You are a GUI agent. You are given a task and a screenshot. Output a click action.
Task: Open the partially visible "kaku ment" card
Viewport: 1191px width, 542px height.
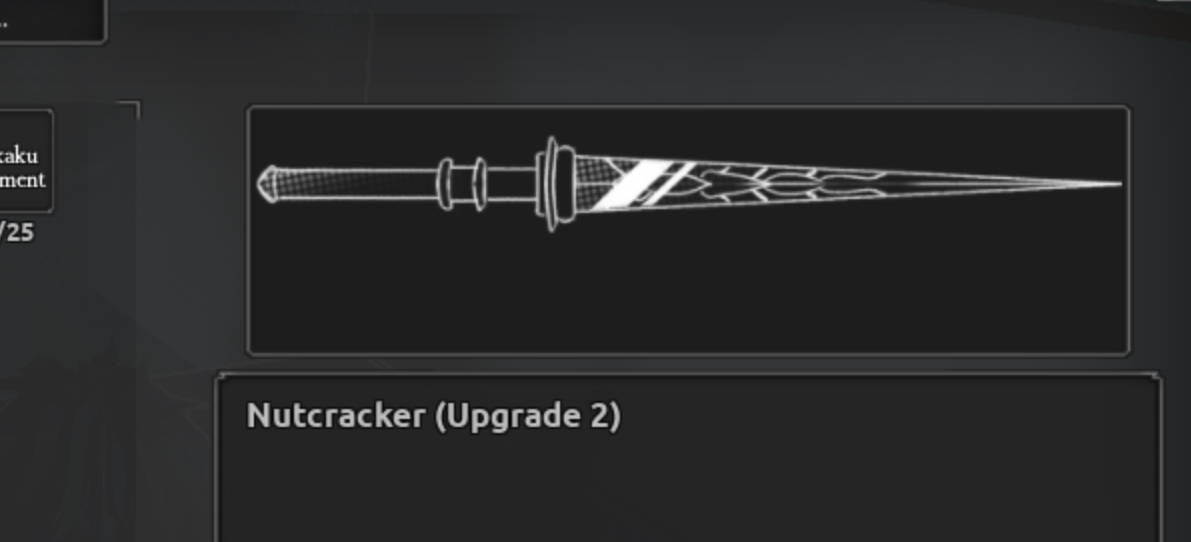[x=24, y=161]
